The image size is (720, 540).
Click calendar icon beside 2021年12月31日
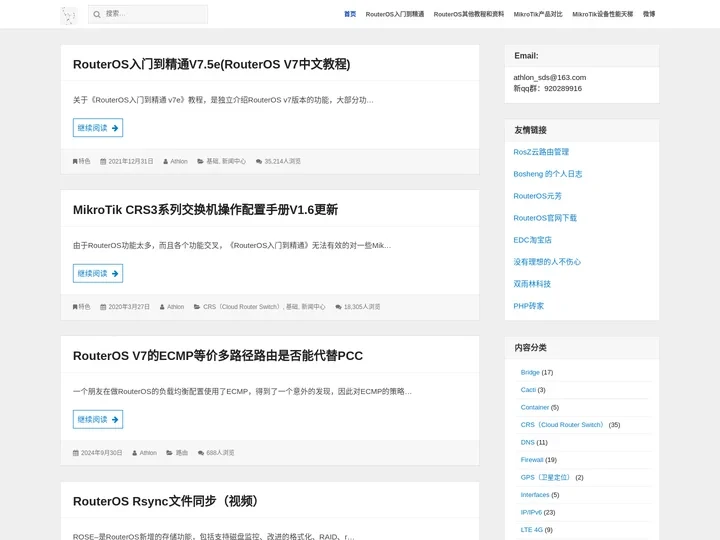103,162
